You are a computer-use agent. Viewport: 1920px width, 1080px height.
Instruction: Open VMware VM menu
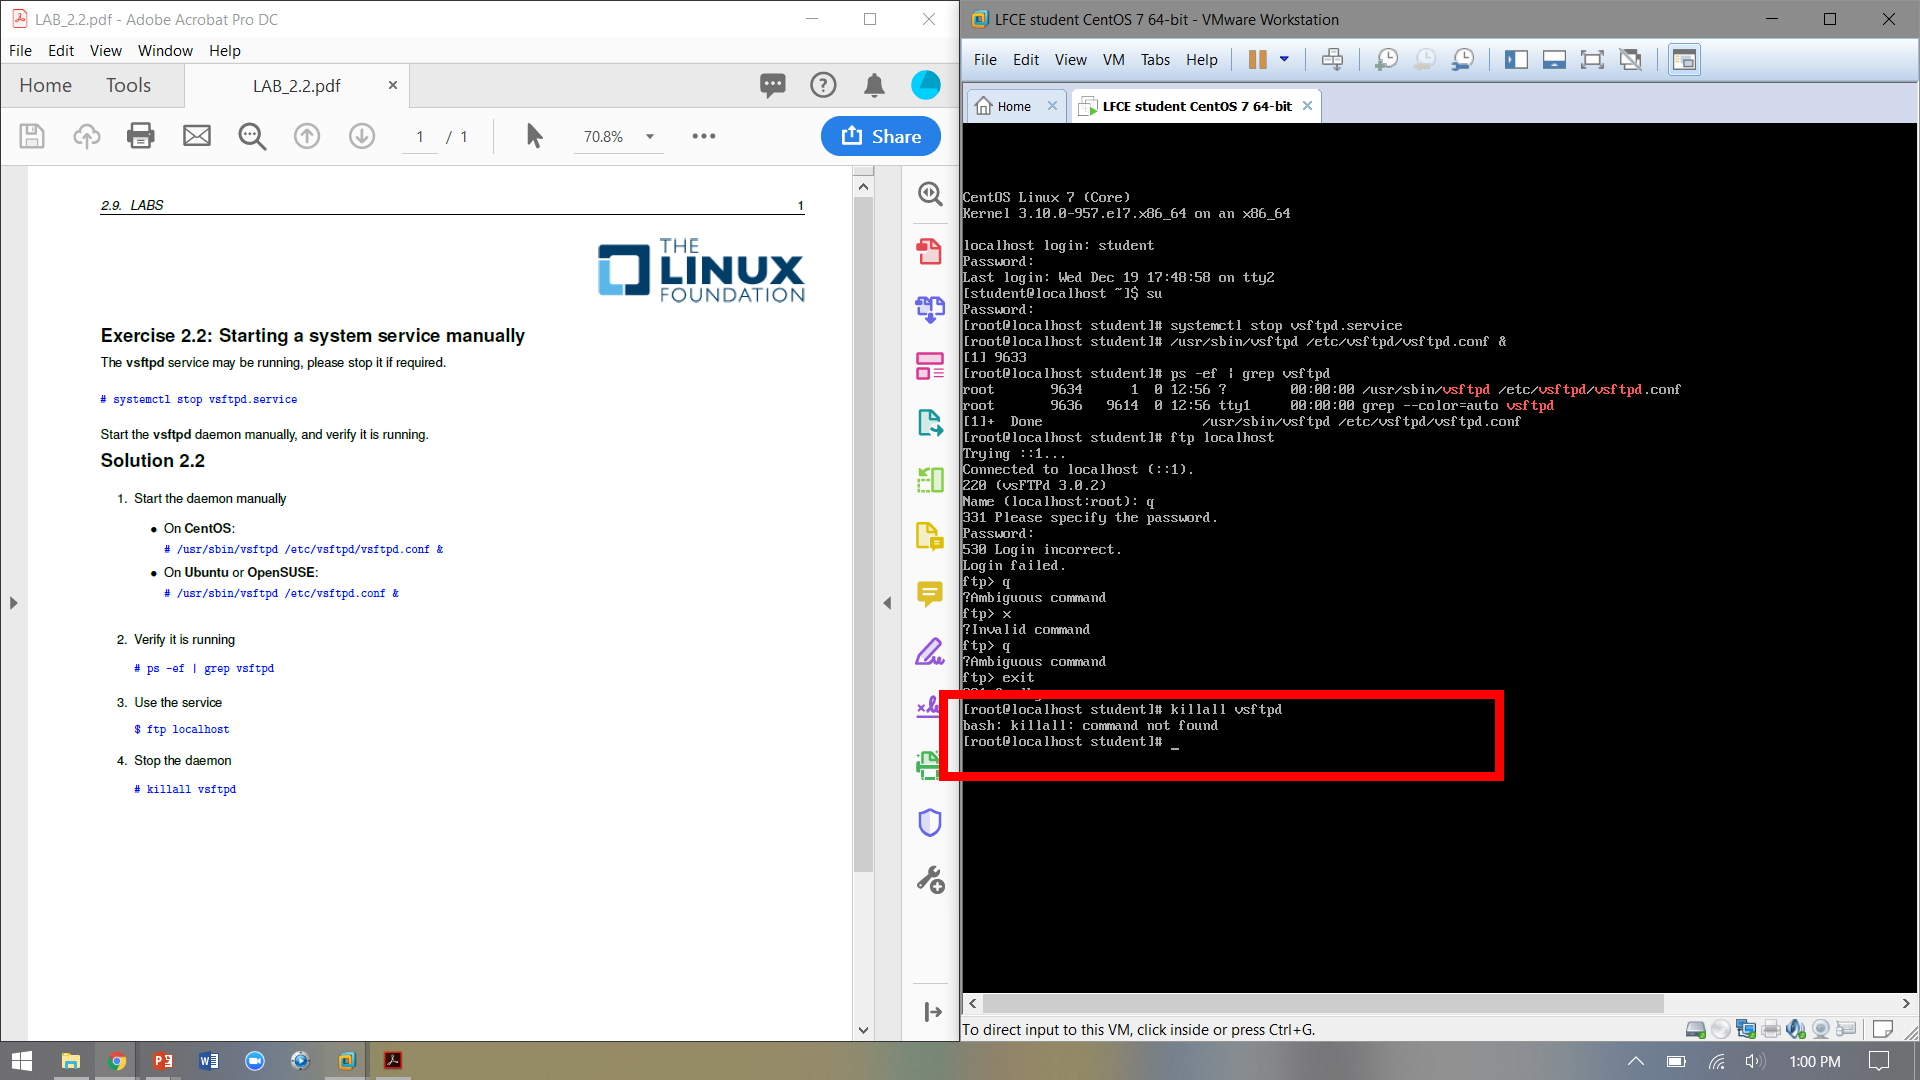click(x=1113, y=60)
